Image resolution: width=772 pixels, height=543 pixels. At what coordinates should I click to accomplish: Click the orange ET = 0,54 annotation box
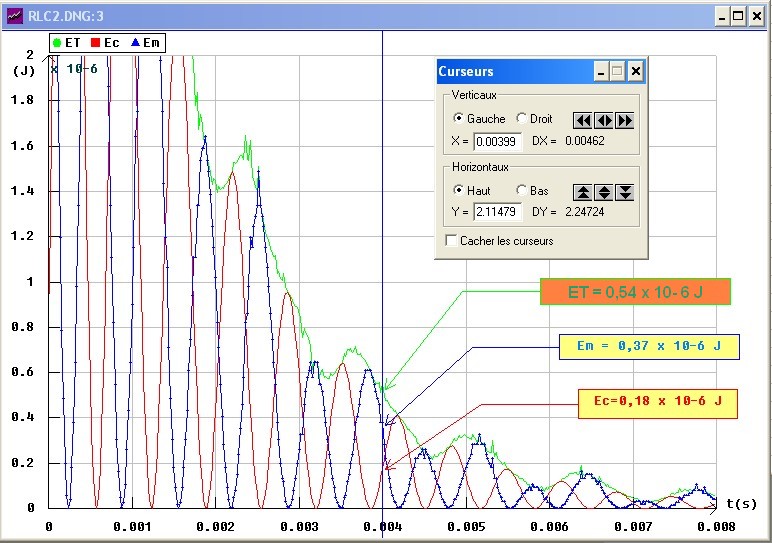[x=636, y=291]
